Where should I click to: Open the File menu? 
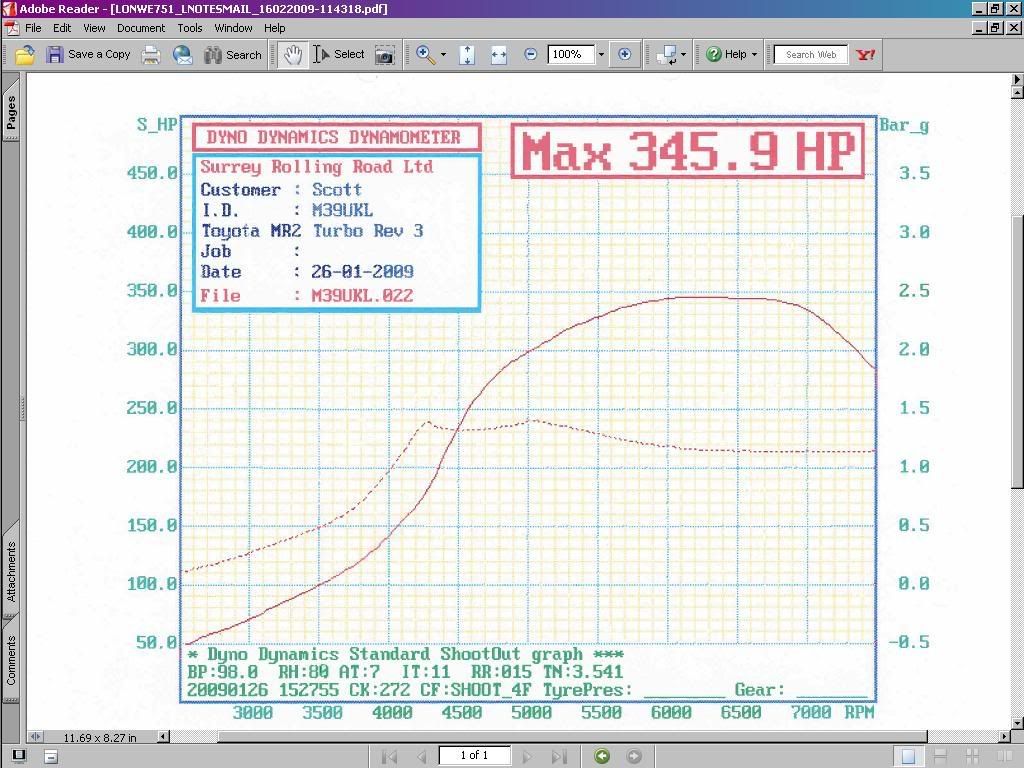click(x=33, y=28)
